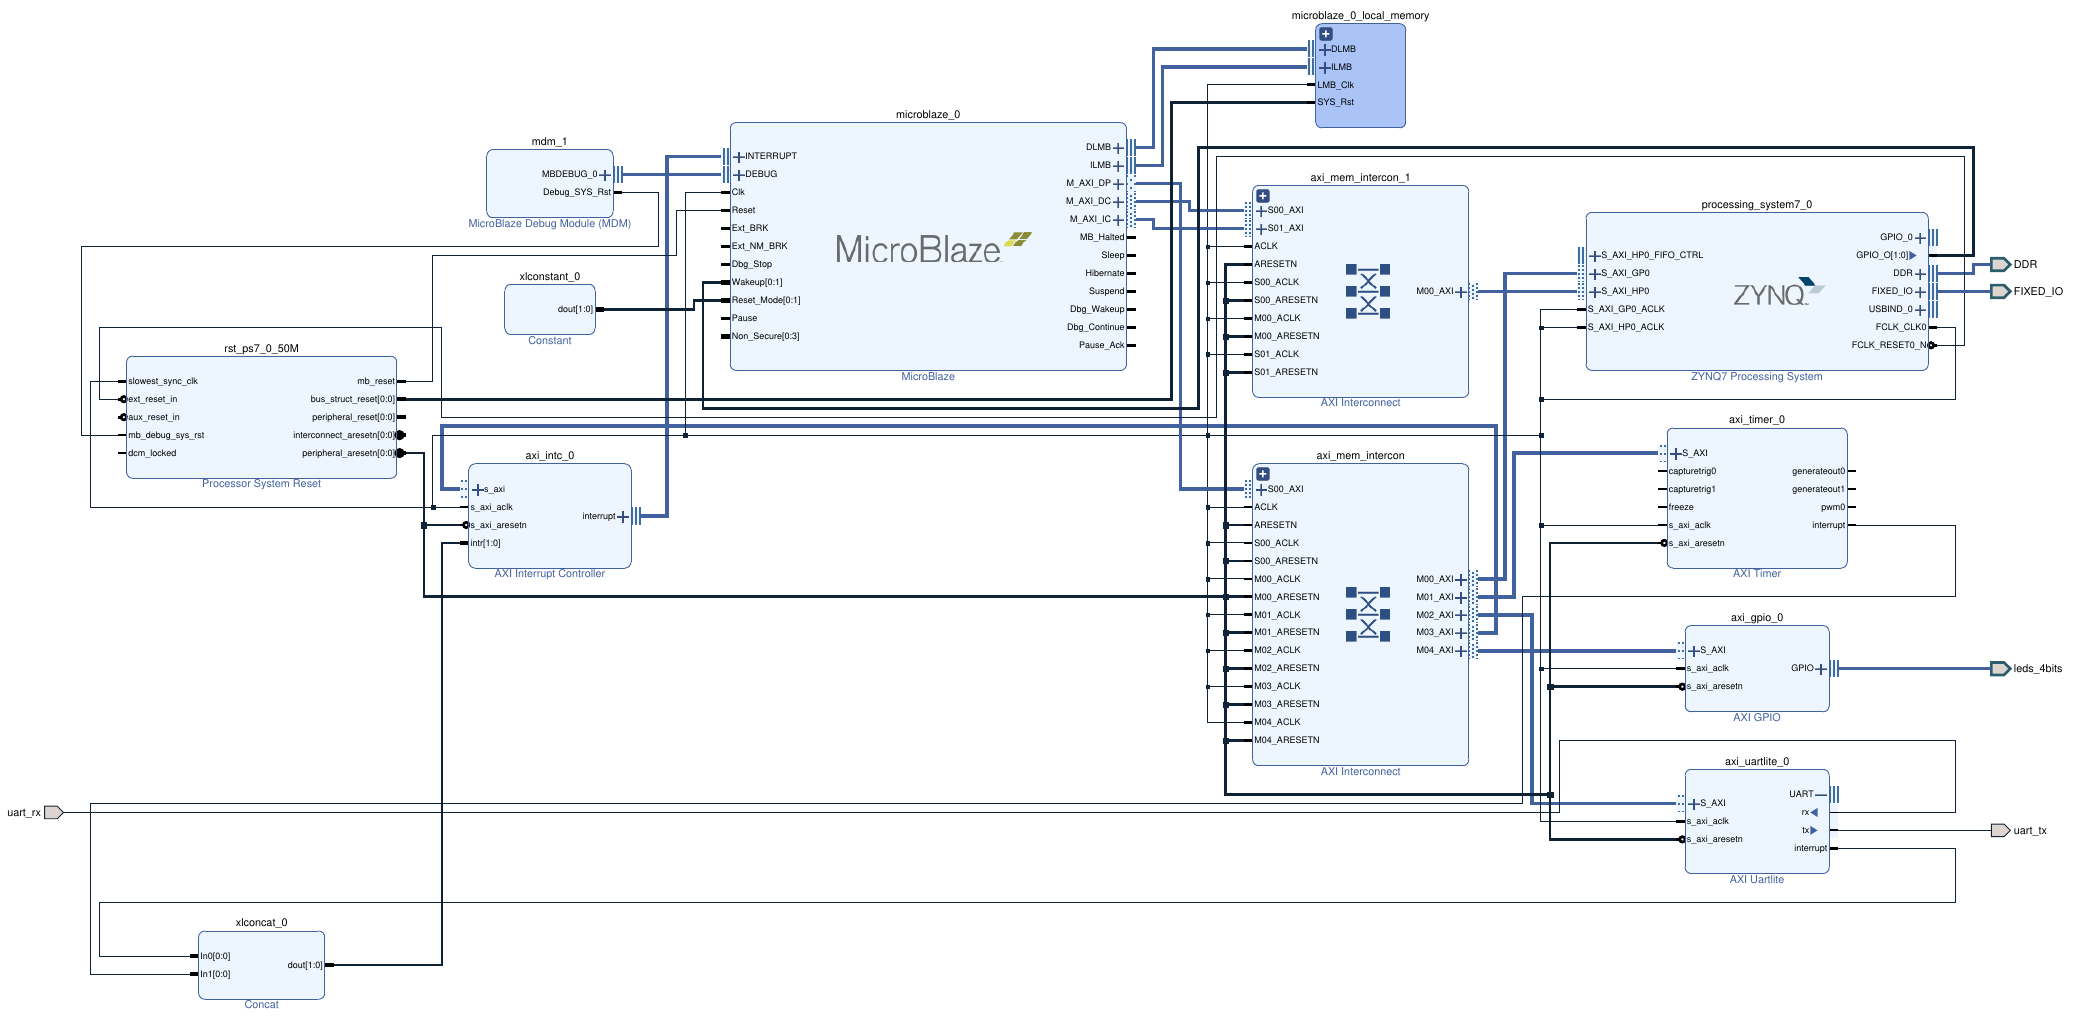
Task: Expand M04_AXI interface on axi_mem_intercon
Action: [x=1461, y=651]
